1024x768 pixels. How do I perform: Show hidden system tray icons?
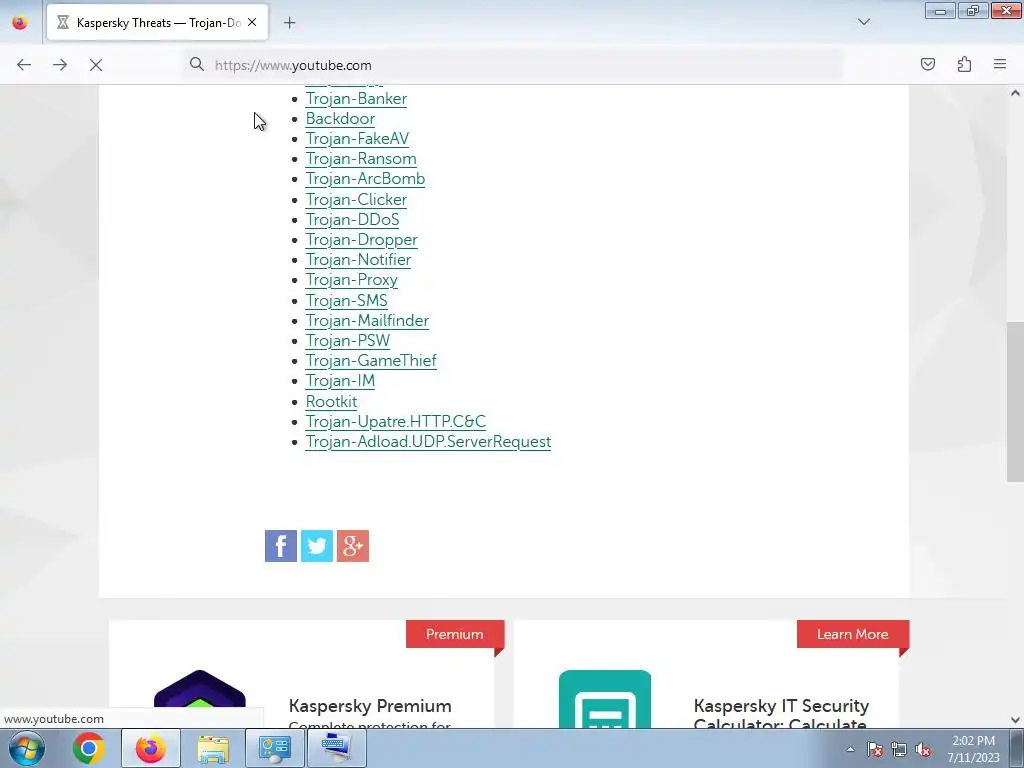850,749
